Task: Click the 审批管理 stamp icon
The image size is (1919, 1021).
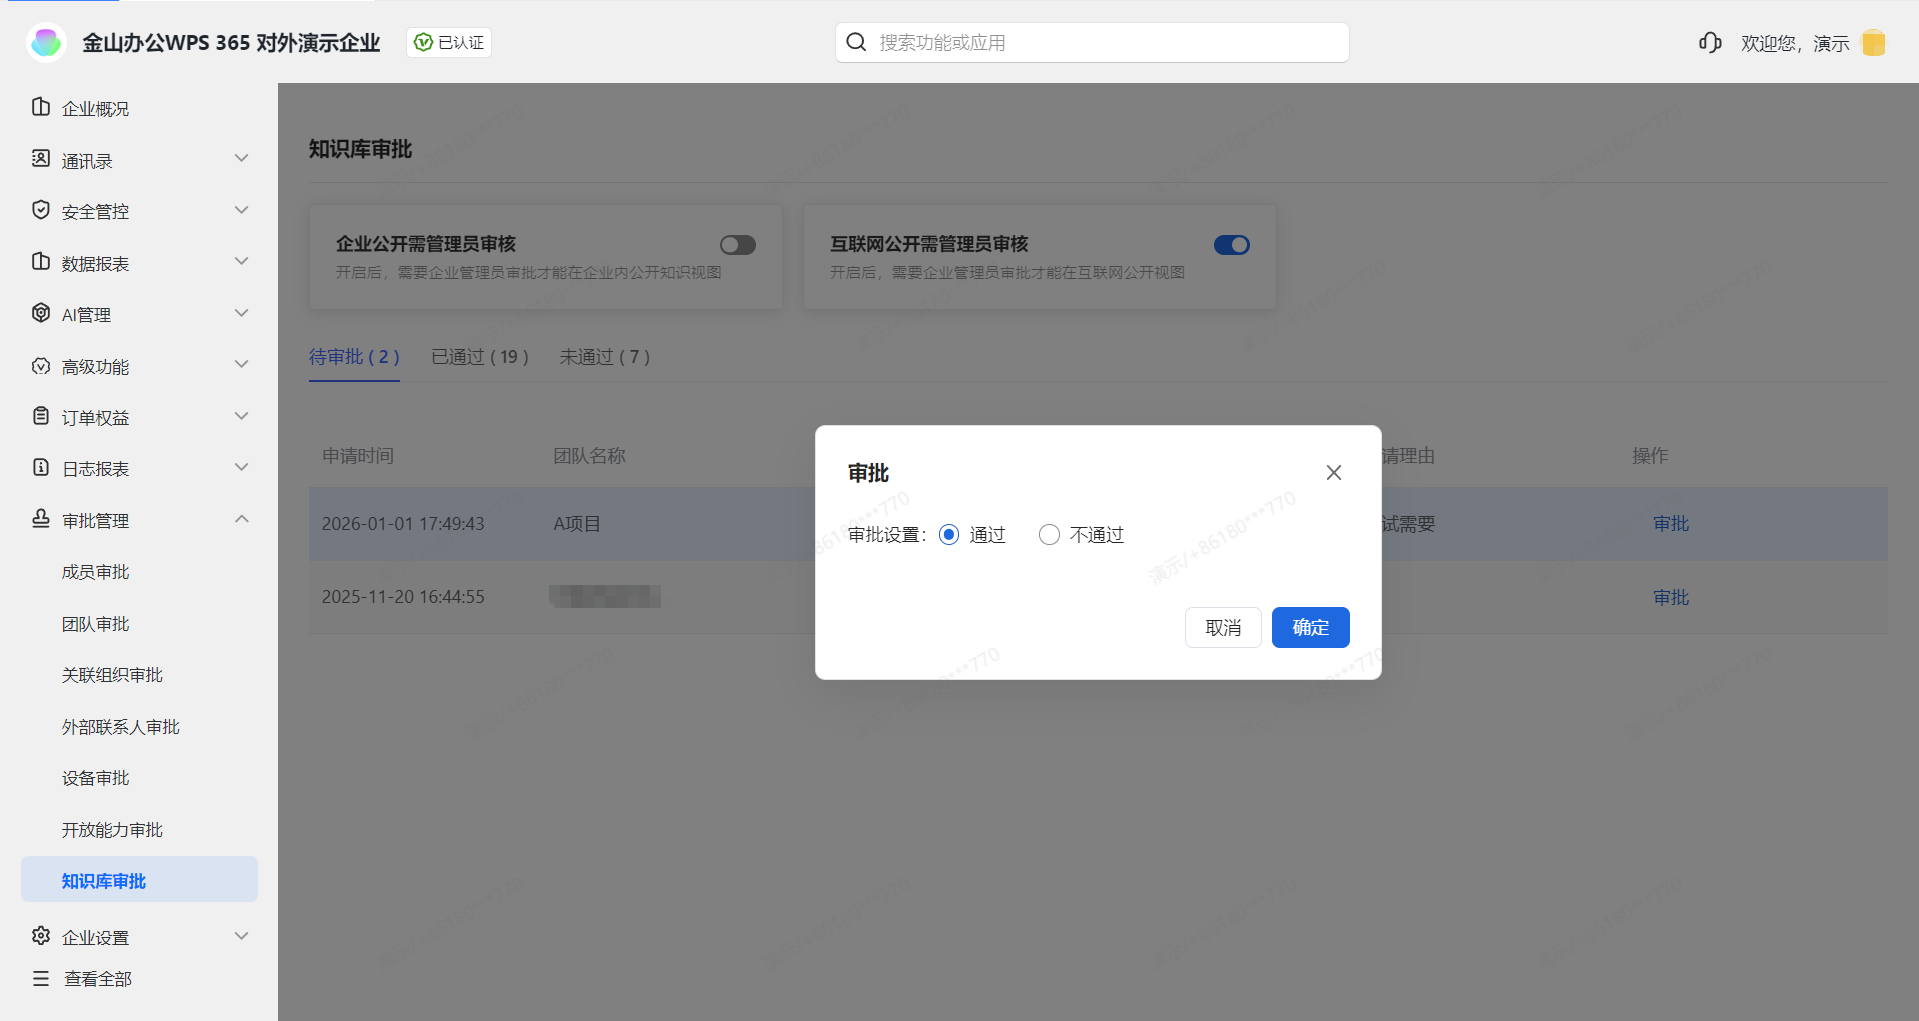Action: point(41,519)
